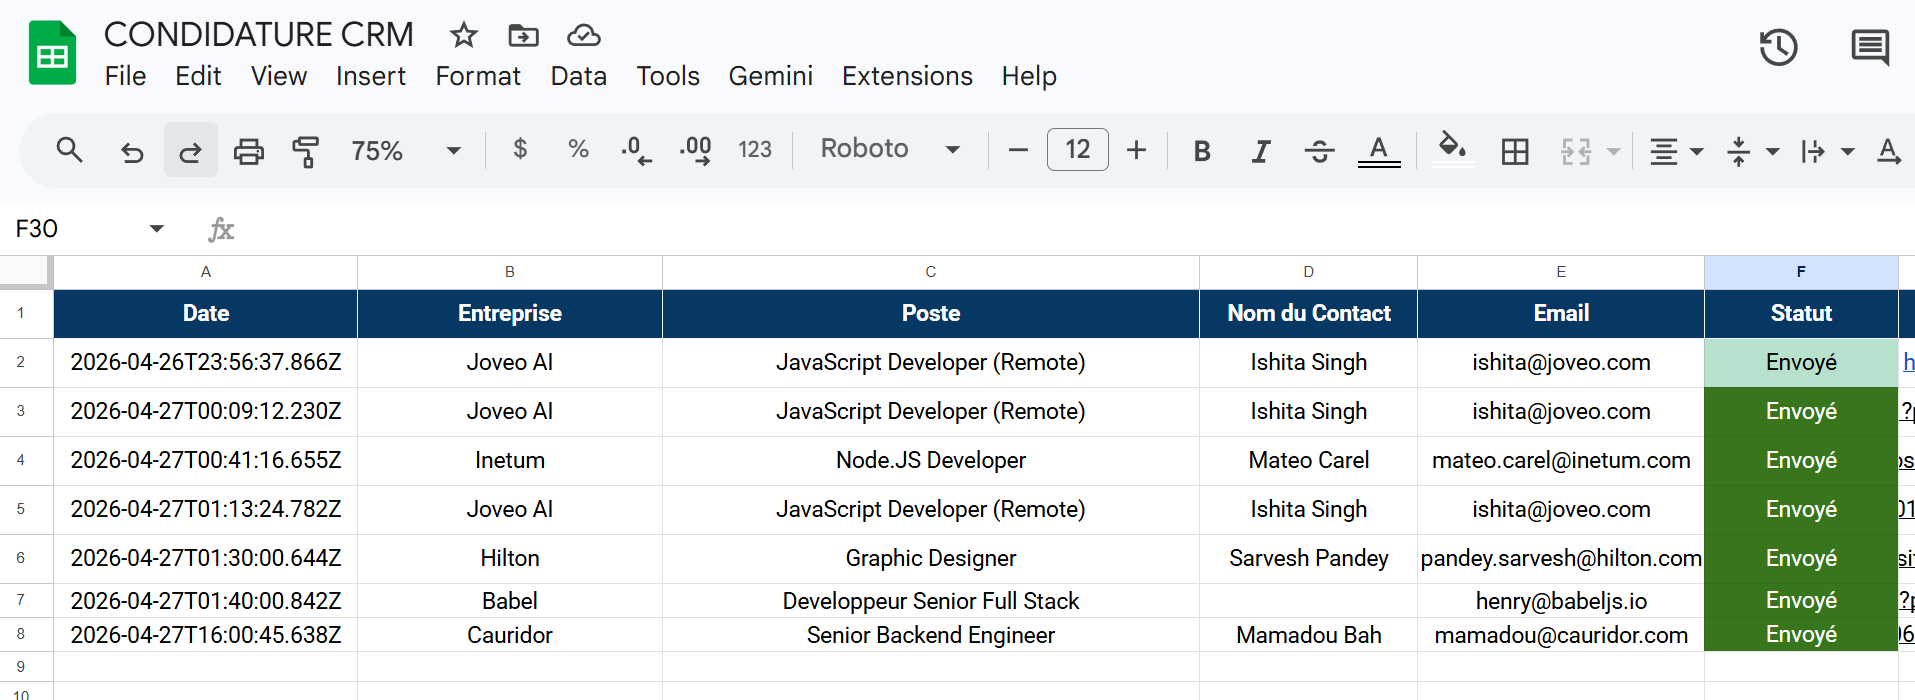The width and height of the screenshot is (1915, 700).
Task: Click name box showing F30
Action: coord(75,229)
